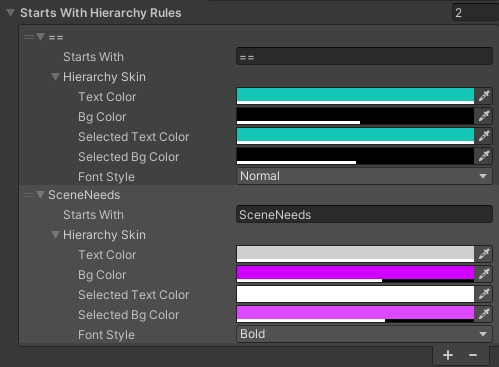Click the == rule header name
The width and height of the screenshot is (499, 367).
pyautogui.click(x=56, y=37)
